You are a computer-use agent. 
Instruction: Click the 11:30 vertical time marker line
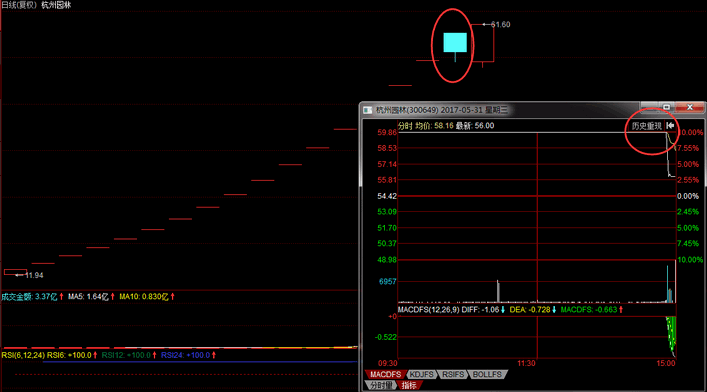point(537,245)
